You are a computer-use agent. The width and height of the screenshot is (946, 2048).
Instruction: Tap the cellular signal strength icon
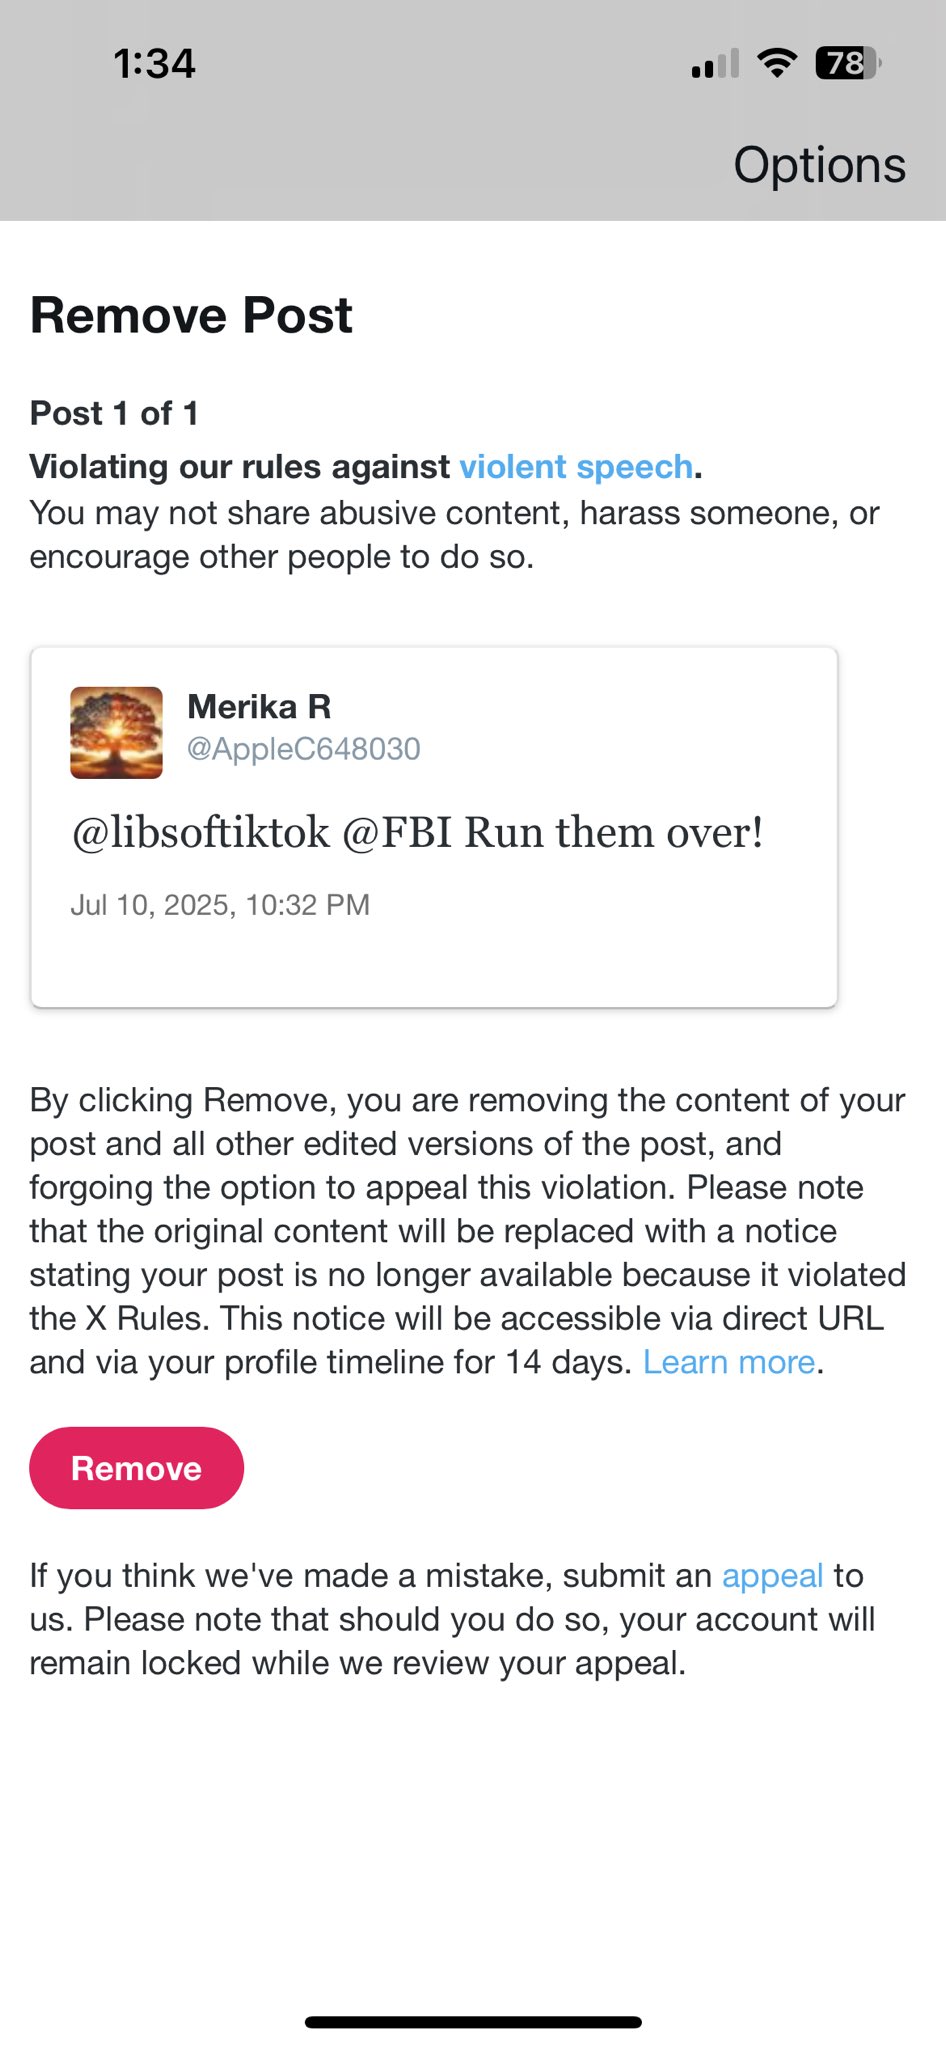point(715,64)
